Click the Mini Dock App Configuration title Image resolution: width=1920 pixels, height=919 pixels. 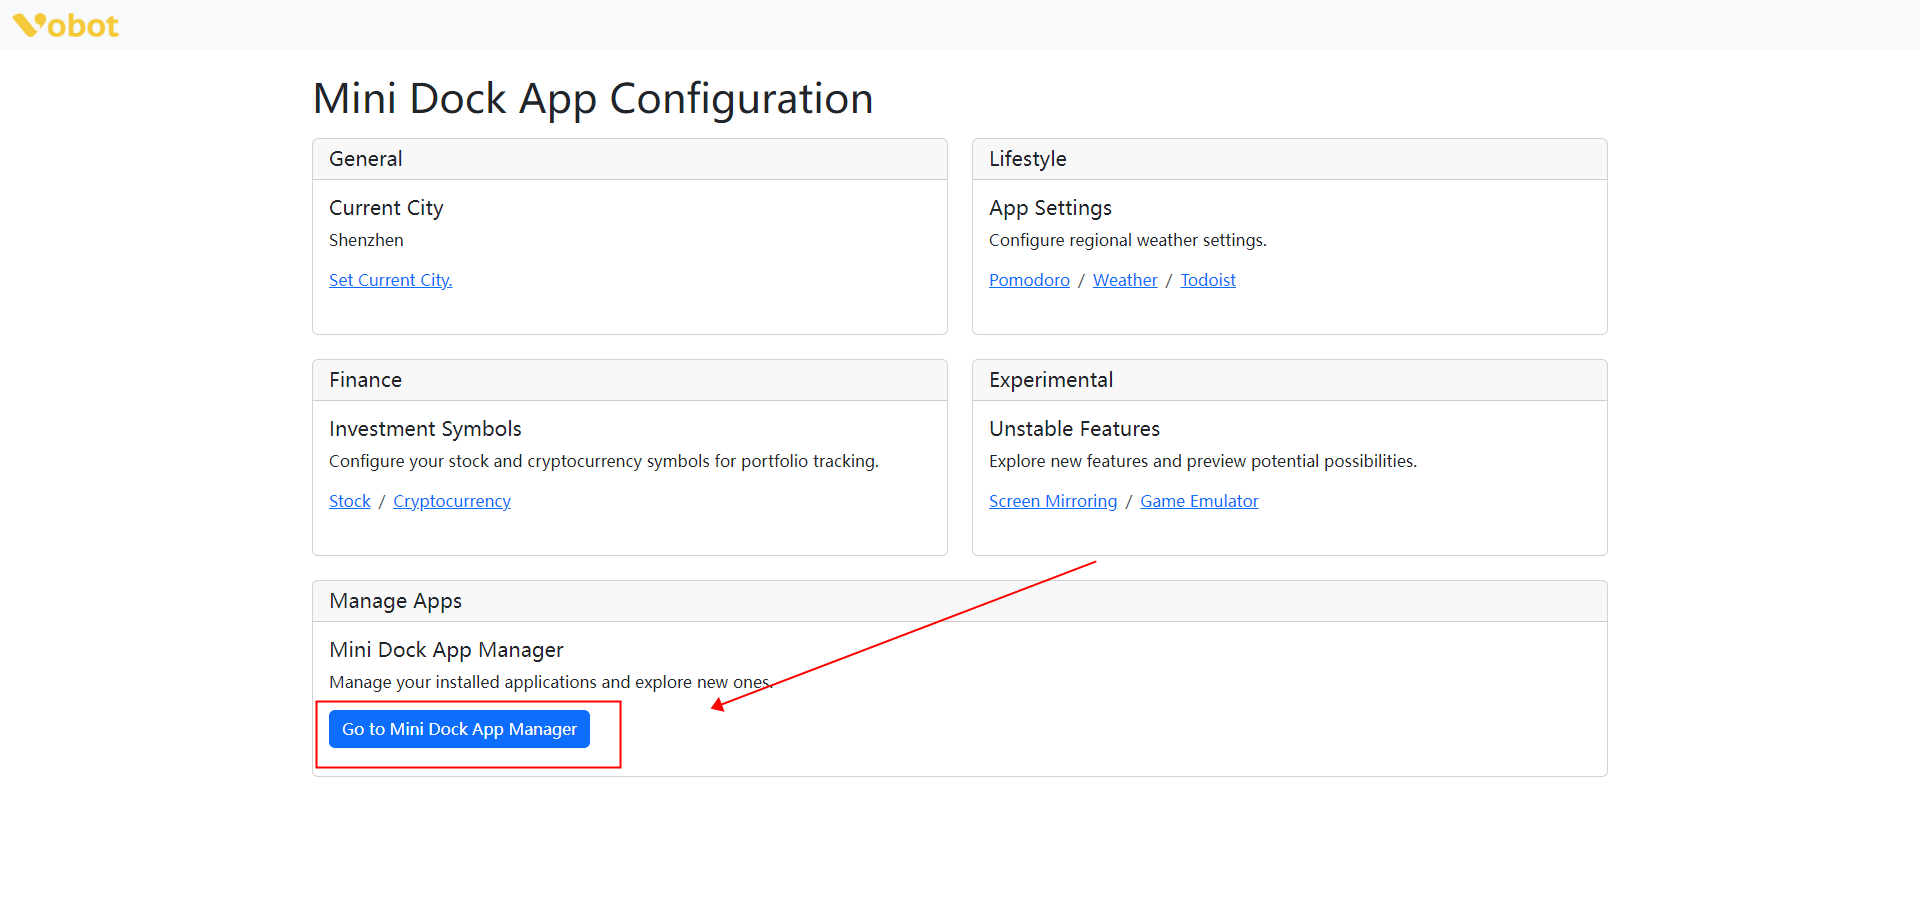click(592, 99)
